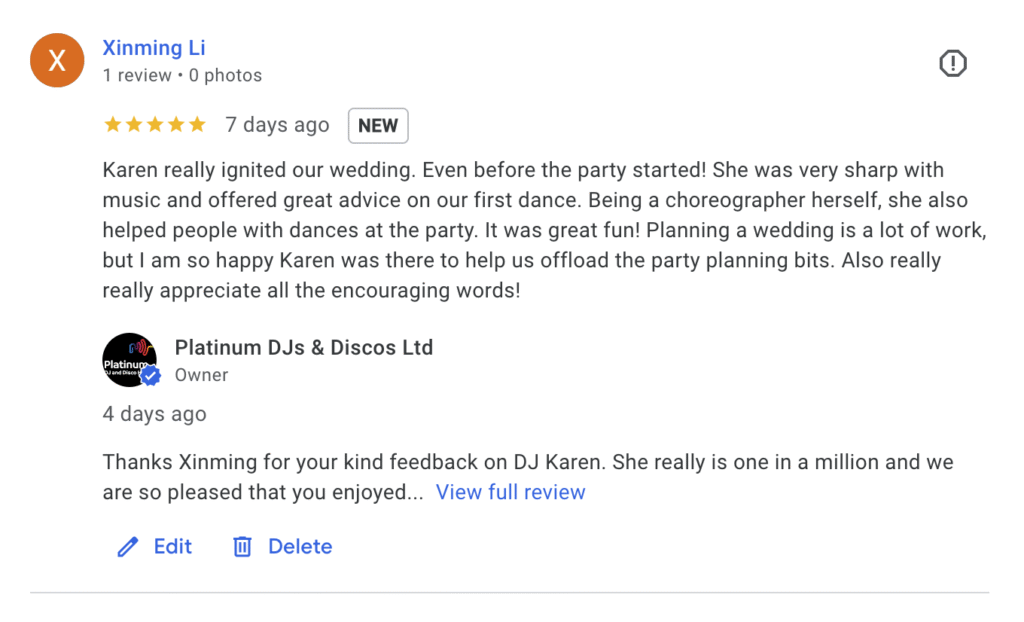Screen dimensions: 1024x622
Task: Click the "7 days ago" review timestamp
Action: click(277, 125)
